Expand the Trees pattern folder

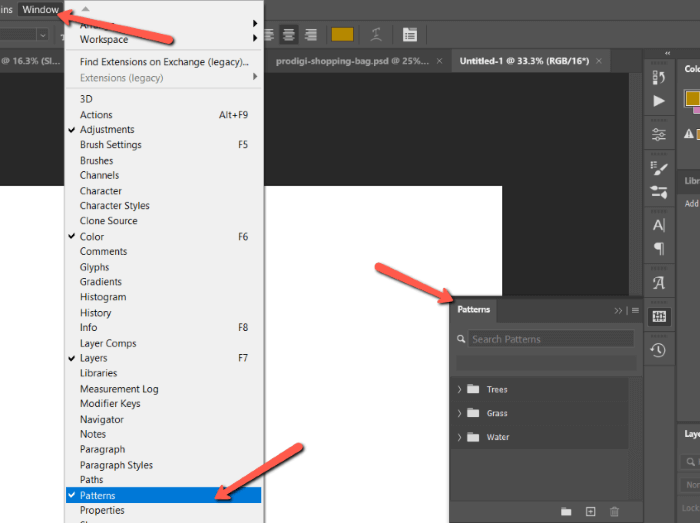point(460,389)
